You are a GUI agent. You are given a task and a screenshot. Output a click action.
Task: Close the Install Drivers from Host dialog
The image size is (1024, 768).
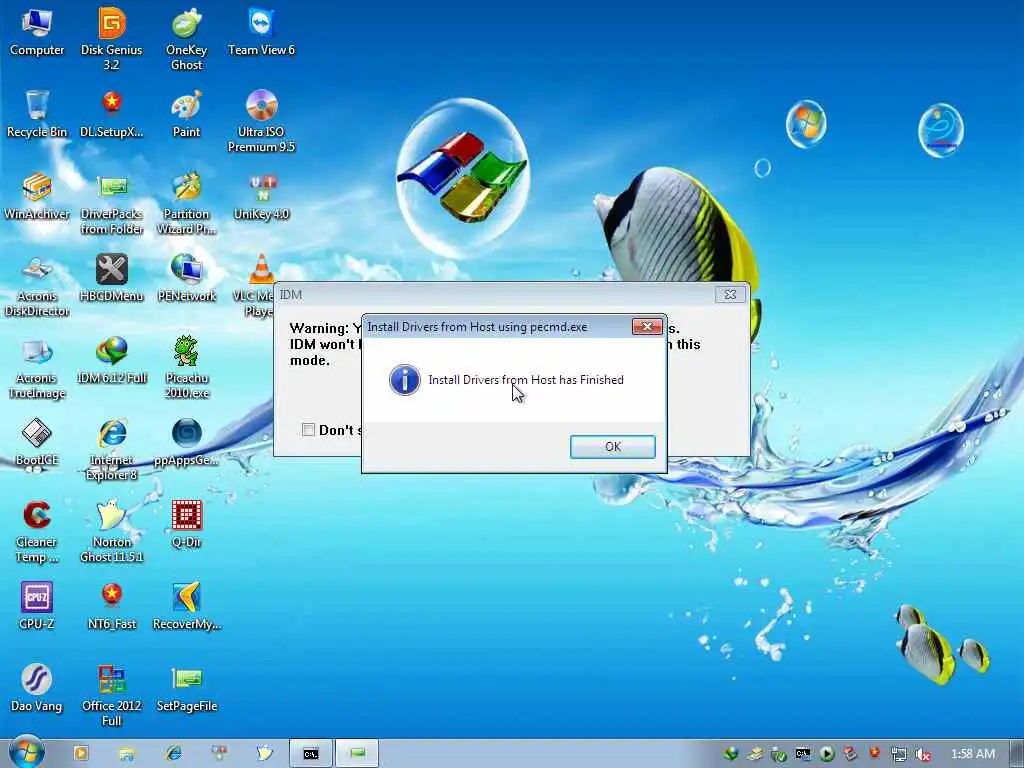coord(647,327)
